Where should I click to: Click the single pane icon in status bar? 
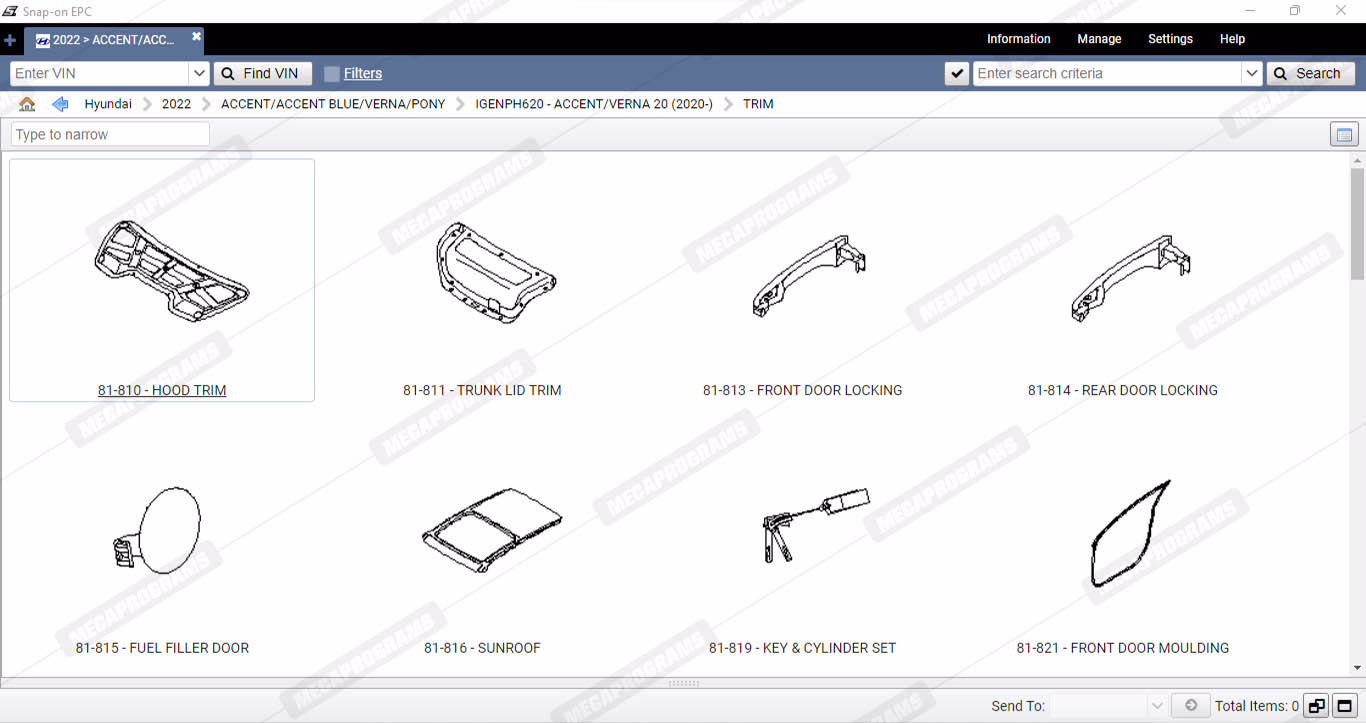point(1344,706)
